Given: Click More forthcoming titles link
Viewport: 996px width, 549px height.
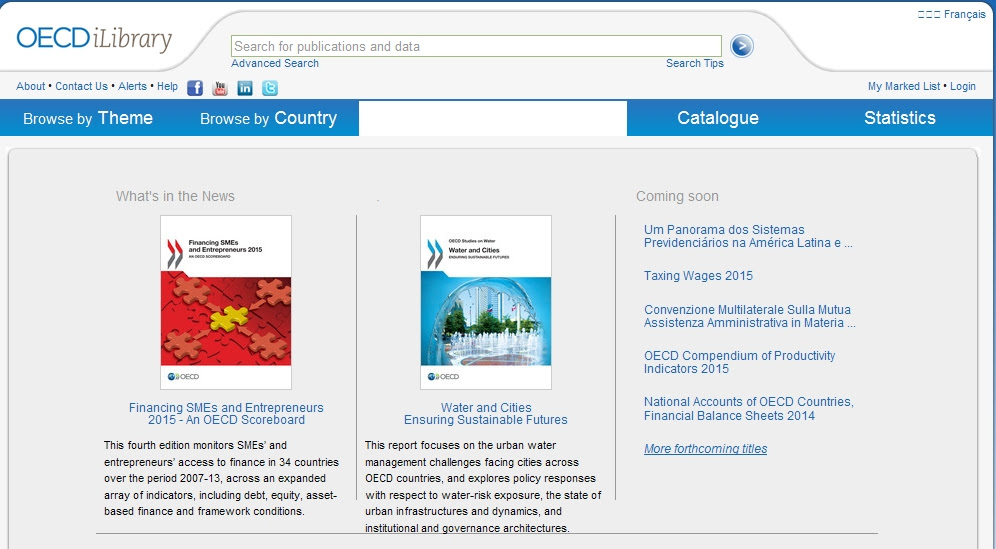Looking at the screenshot, I should 706,449.
